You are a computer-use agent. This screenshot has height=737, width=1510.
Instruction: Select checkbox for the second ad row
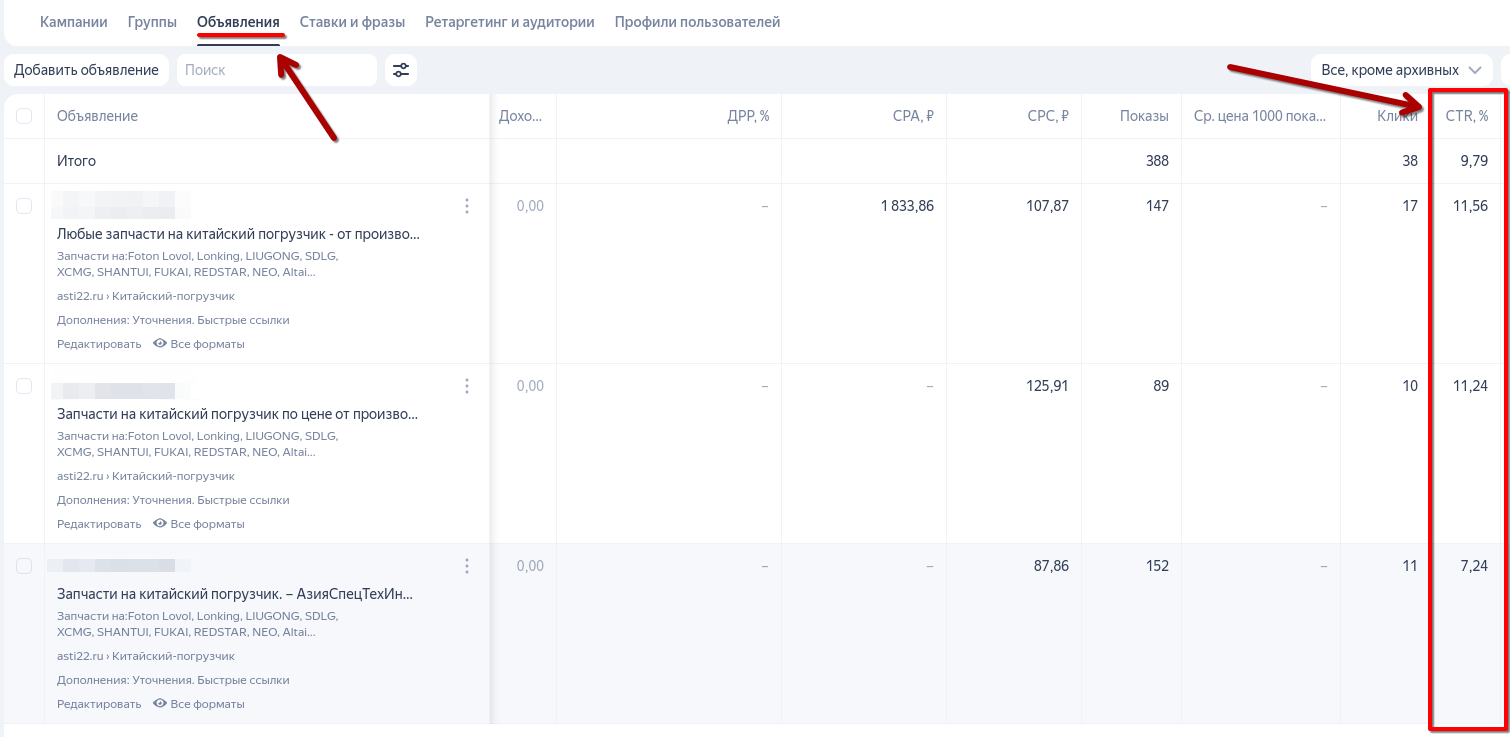coord(24,386)
